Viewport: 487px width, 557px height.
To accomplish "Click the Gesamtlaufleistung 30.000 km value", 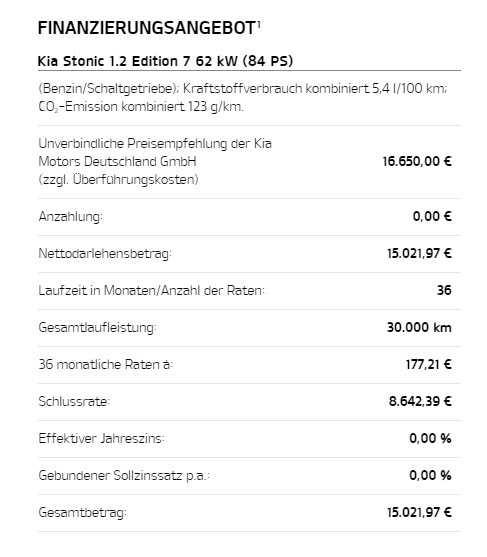I will (419, 327).
